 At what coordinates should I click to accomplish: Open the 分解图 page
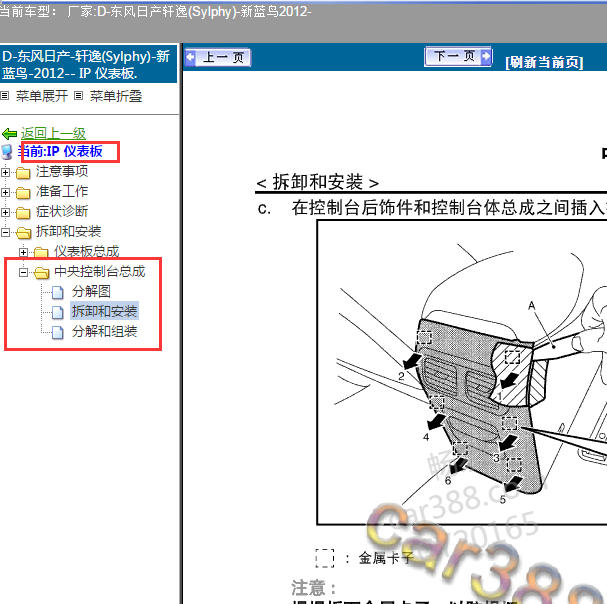tap(91, 292)
